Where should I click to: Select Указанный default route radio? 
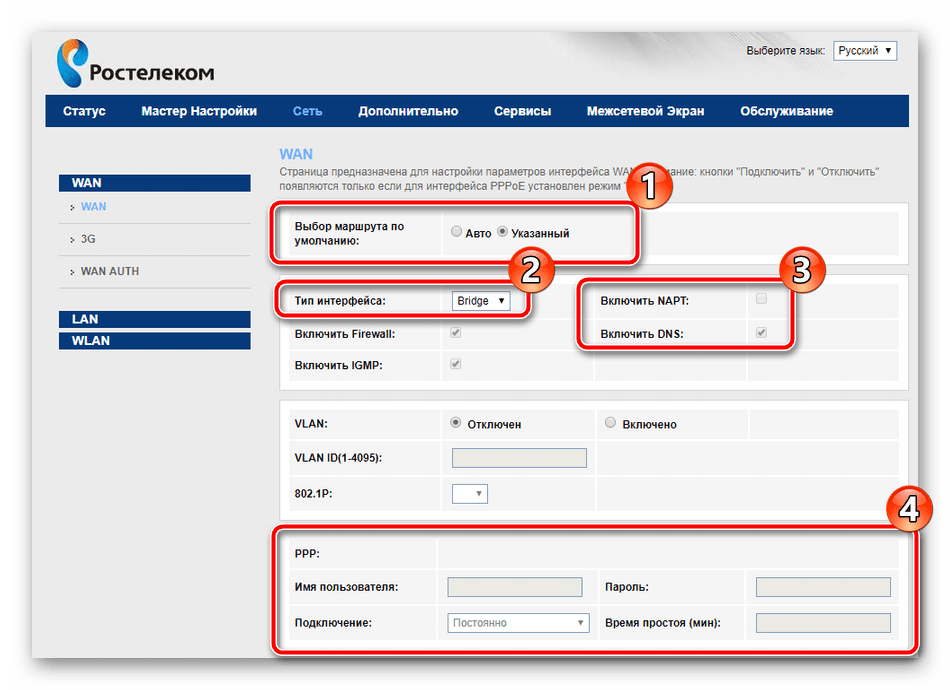(x=502, y=231)
